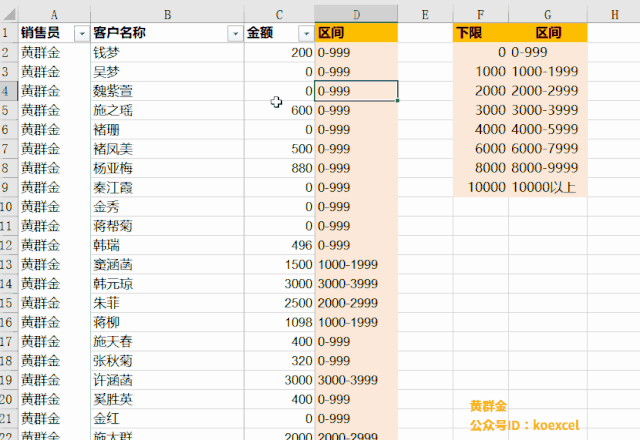Screen dimensions: 640x440
Task: Select customer cell 褚凤美
Action: coord(167,149)
